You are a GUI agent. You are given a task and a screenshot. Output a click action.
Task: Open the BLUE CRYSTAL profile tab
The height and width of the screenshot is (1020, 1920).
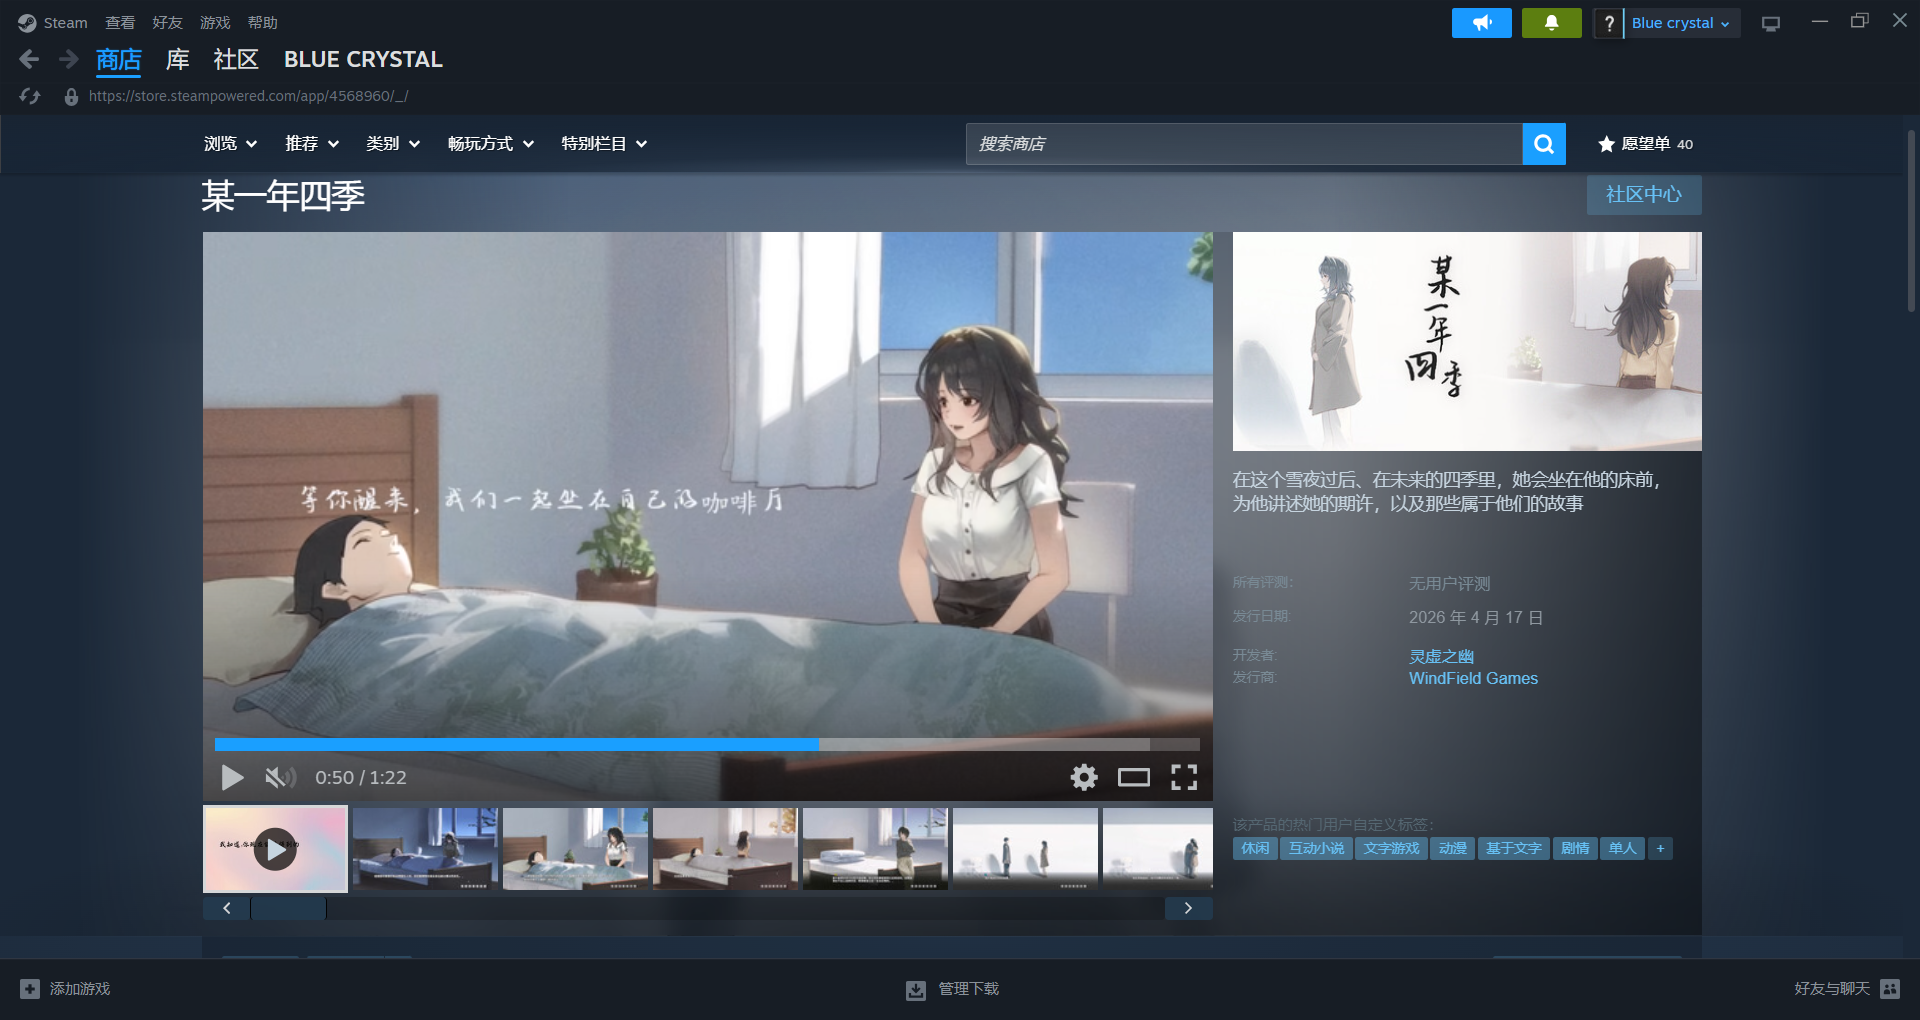click(363, 60)
